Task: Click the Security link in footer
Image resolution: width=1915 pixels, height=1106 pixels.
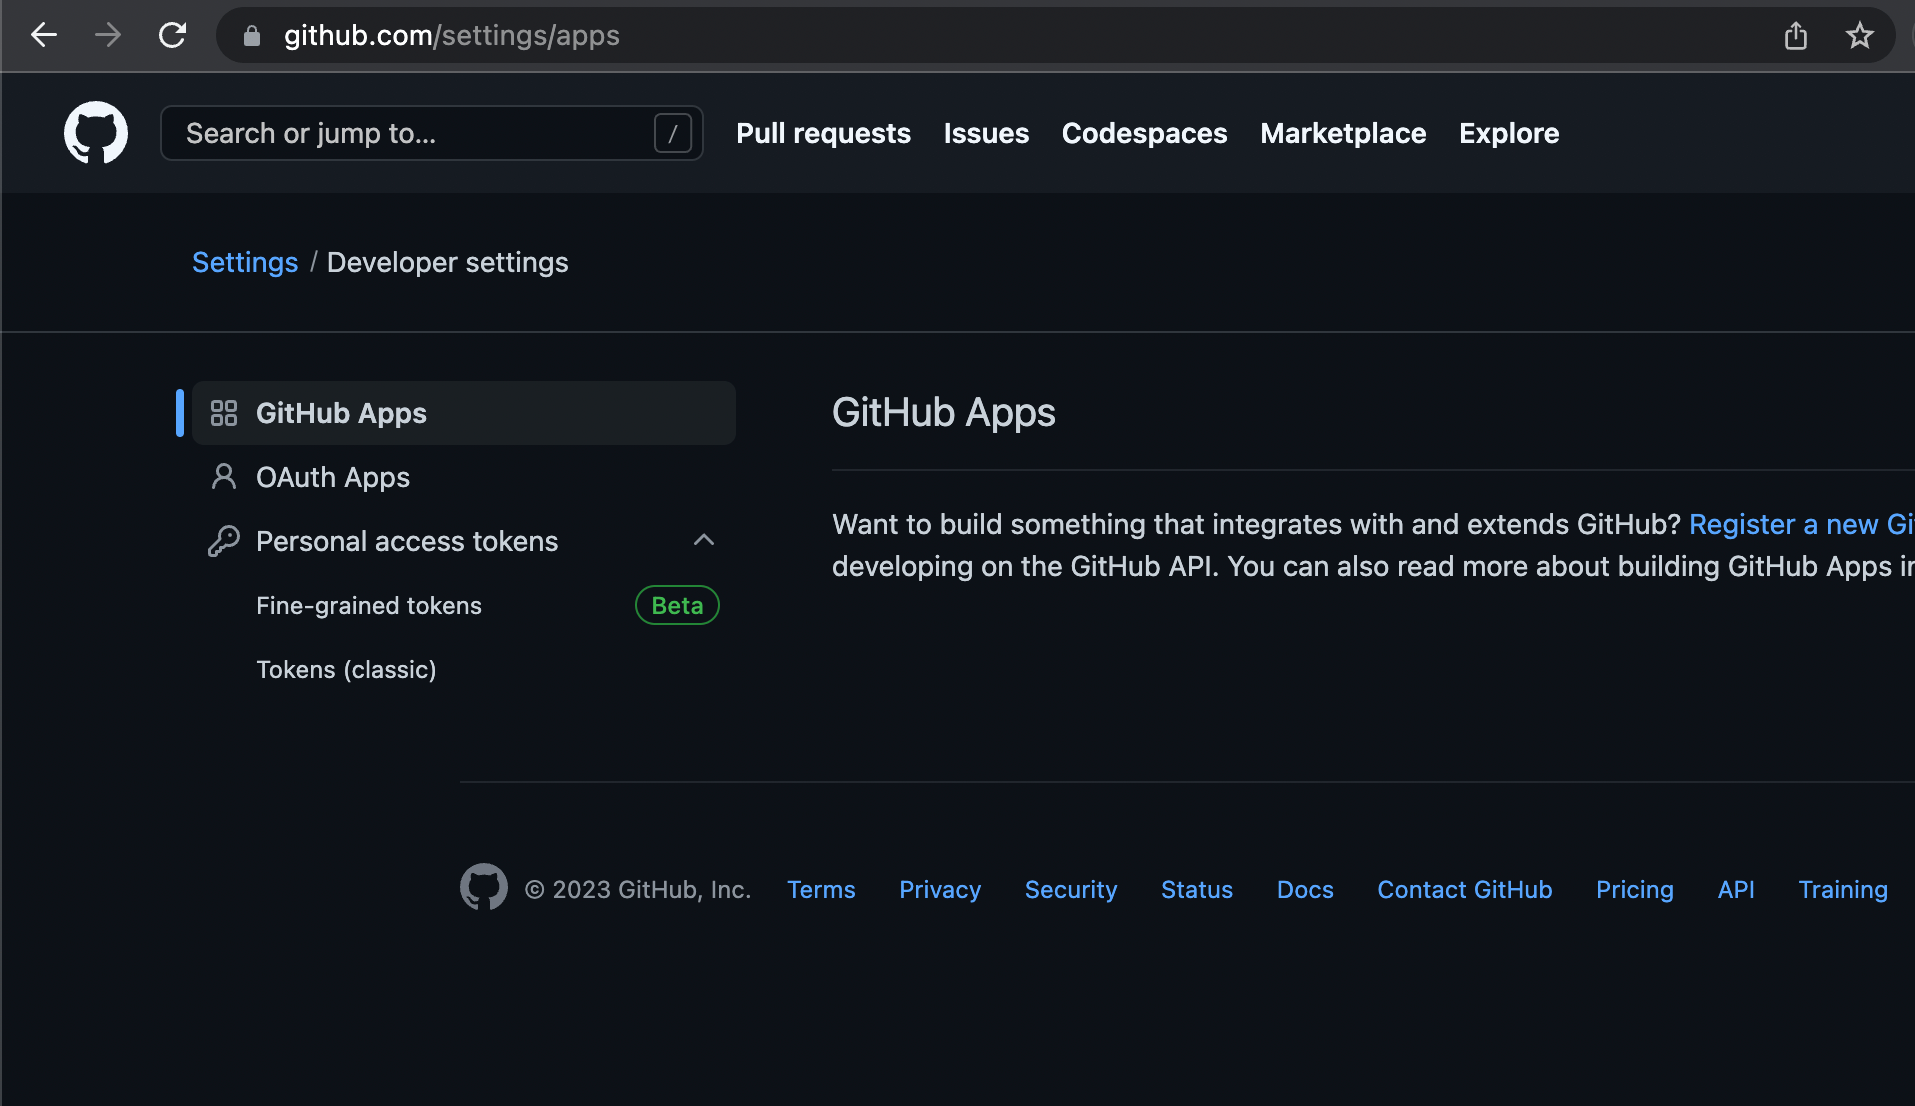Action: 1070,889
